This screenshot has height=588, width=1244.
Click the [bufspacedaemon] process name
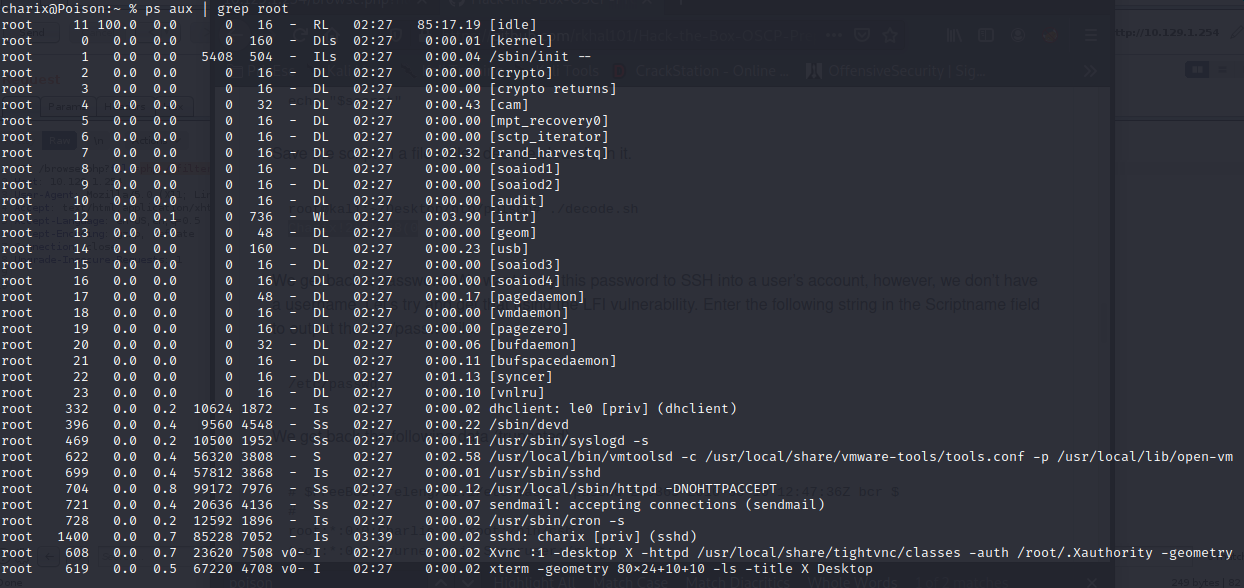[553, 361]
